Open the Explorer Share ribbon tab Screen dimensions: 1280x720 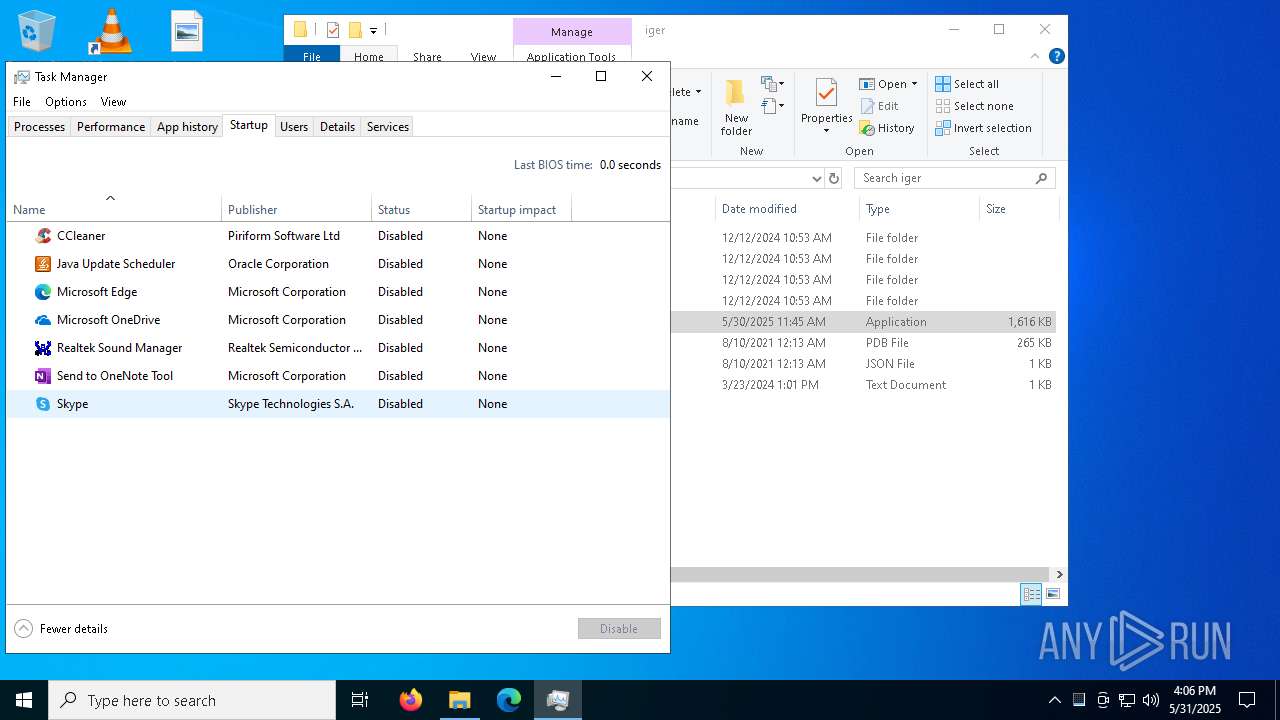coord(427,57)
